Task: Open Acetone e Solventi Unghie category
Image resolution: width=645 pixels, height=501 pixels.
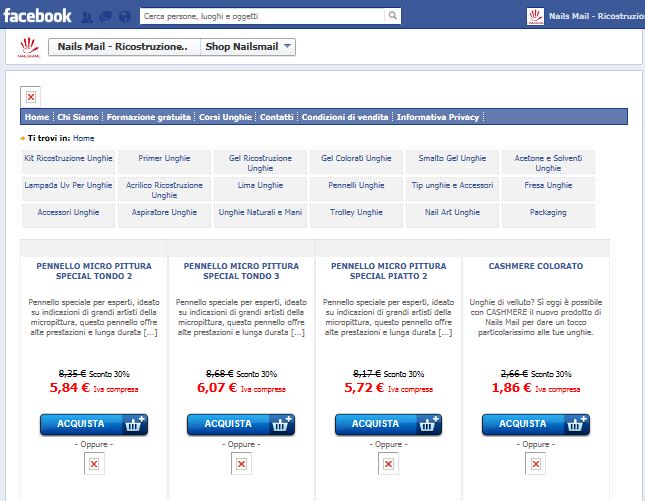Action: pyautogui.click(x=548, y=163)
